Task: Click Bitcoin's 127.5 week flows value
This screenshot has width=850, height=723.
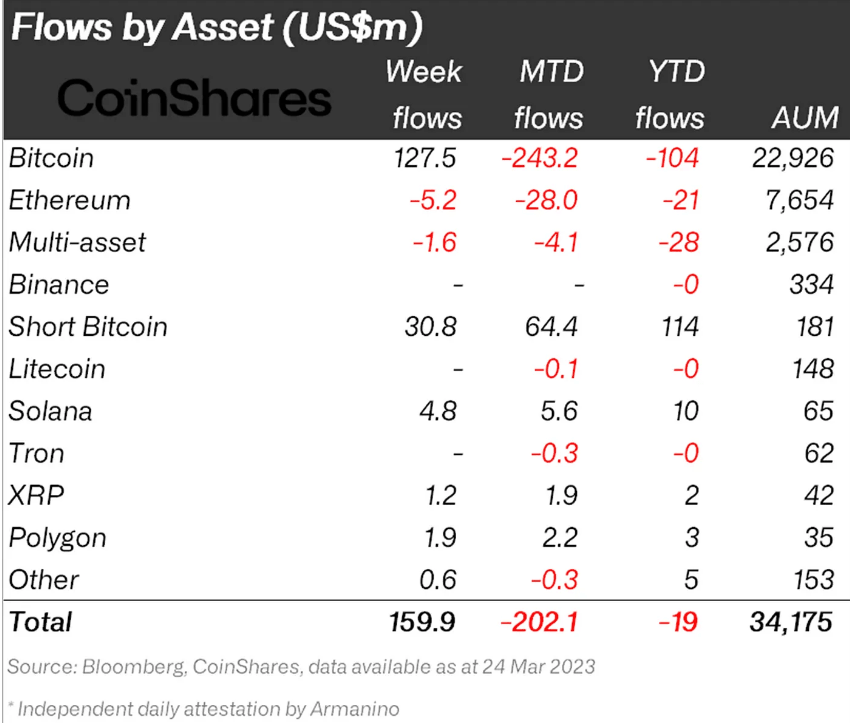Action: click(x=426, y=158)
